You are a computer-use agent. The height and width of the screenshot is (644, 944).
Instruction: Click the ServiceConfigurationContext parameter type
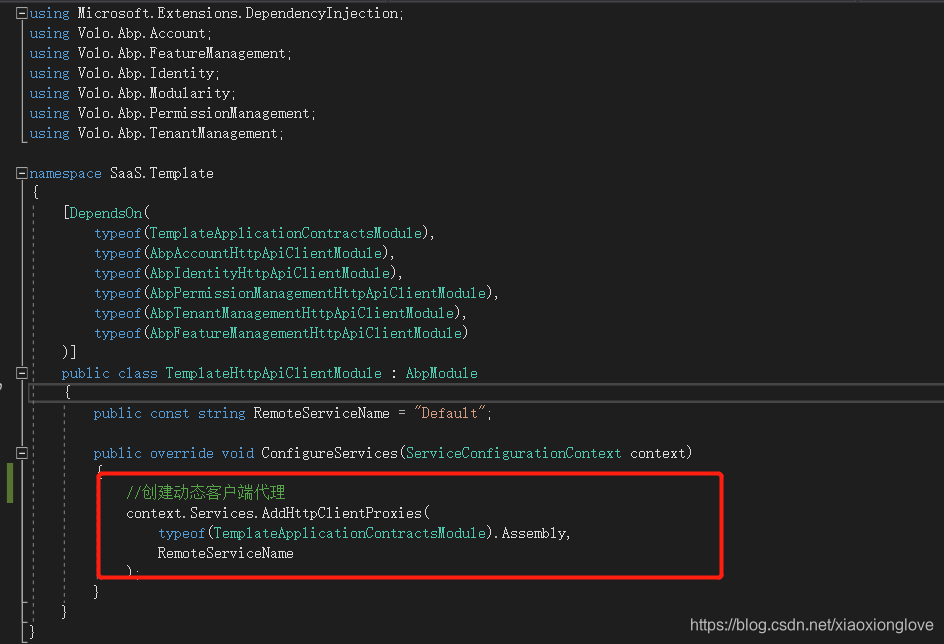[x=513, y=452]
